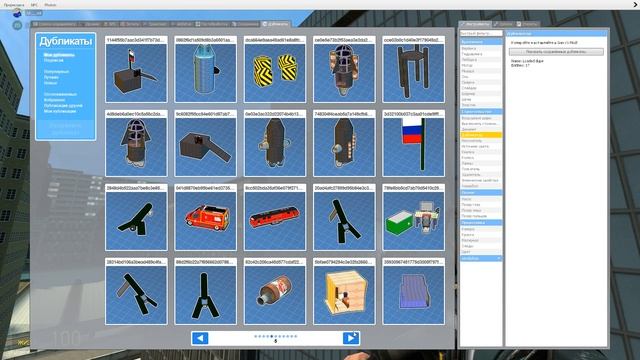Expand the last collapsed tool category
This screenshot has width=640, height=360.
pyautogui.click(x=481, y=258)
